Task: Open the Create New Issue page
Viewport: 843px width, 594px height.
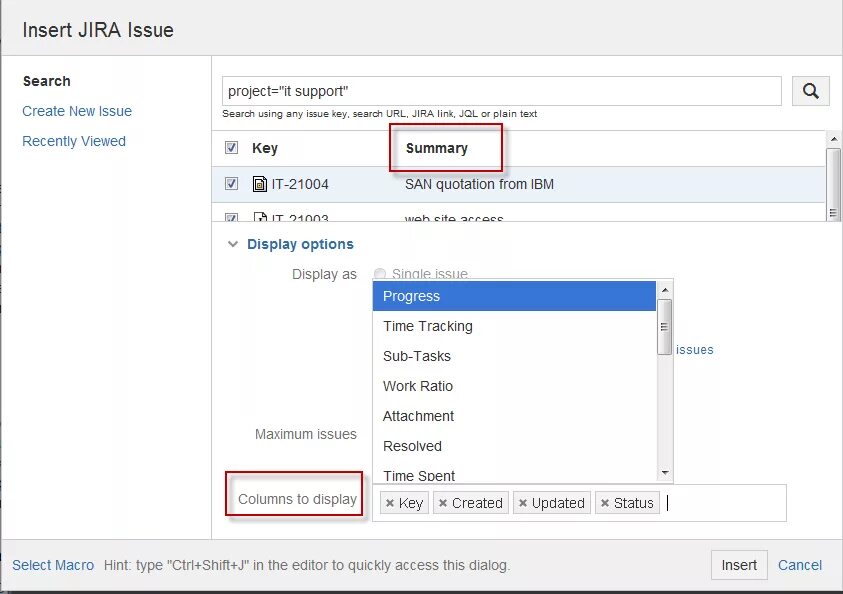Action: [x=77, y=111]
